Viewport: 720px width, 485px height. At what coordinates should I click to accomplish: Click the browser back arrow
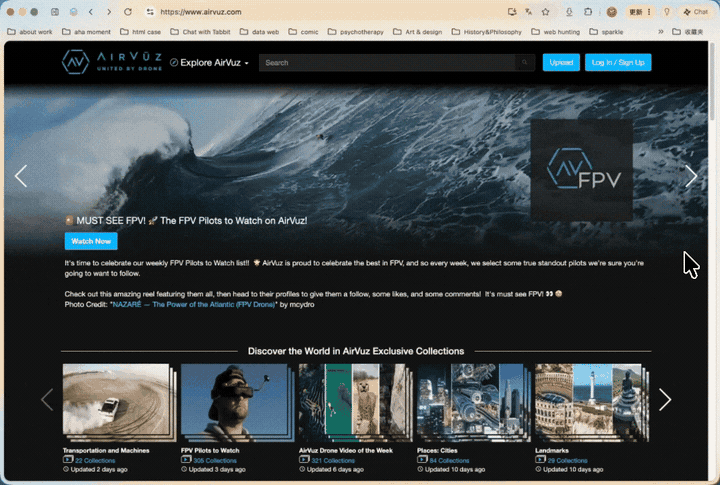(x=91, y=12)
